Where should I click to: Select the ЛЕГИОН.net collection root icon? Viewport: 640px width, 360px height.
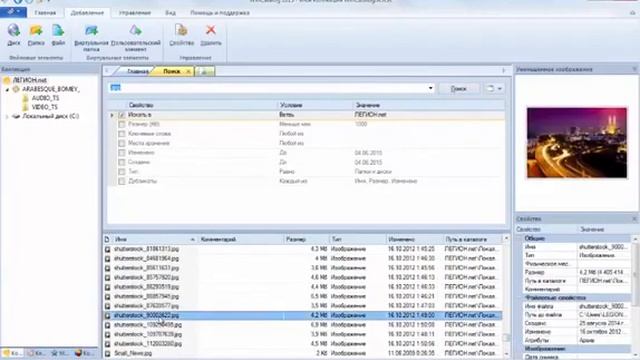[x=7, y=80]
